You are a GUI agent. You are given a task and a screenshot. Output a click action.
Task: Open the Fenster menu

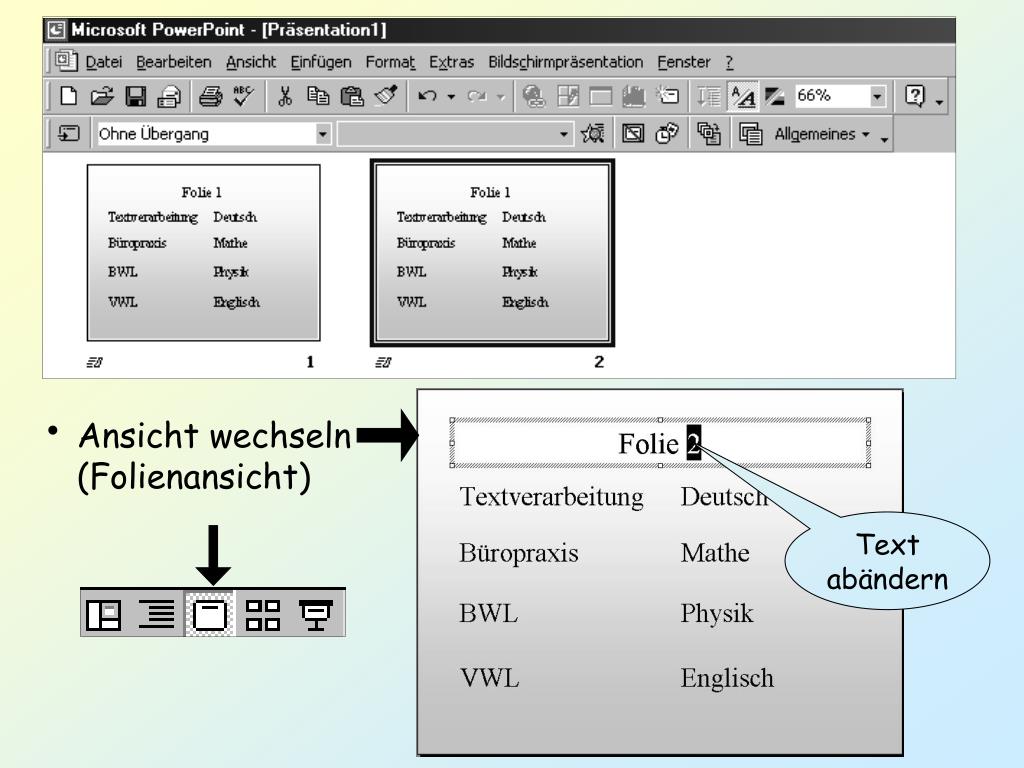tap(684, 62)
